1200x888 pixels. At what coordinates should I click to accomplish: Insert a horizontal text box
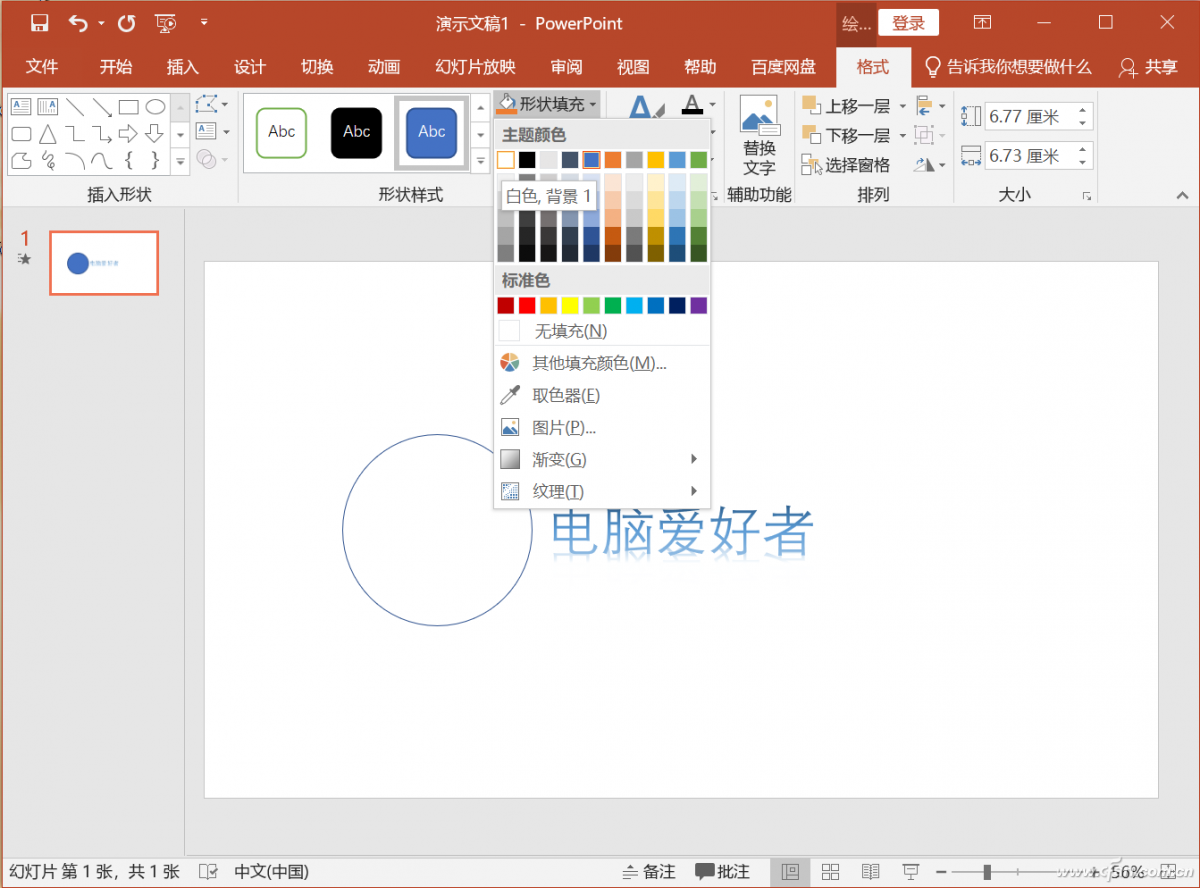(x=21, y=105)
